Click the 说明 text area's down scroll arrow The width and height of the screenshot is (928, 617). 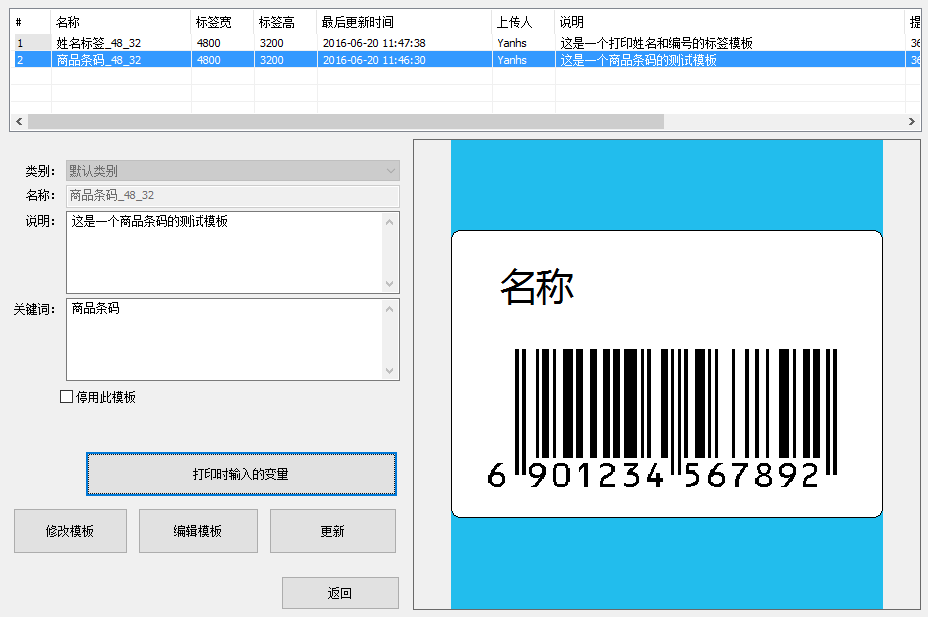click(x=389, y=283)
